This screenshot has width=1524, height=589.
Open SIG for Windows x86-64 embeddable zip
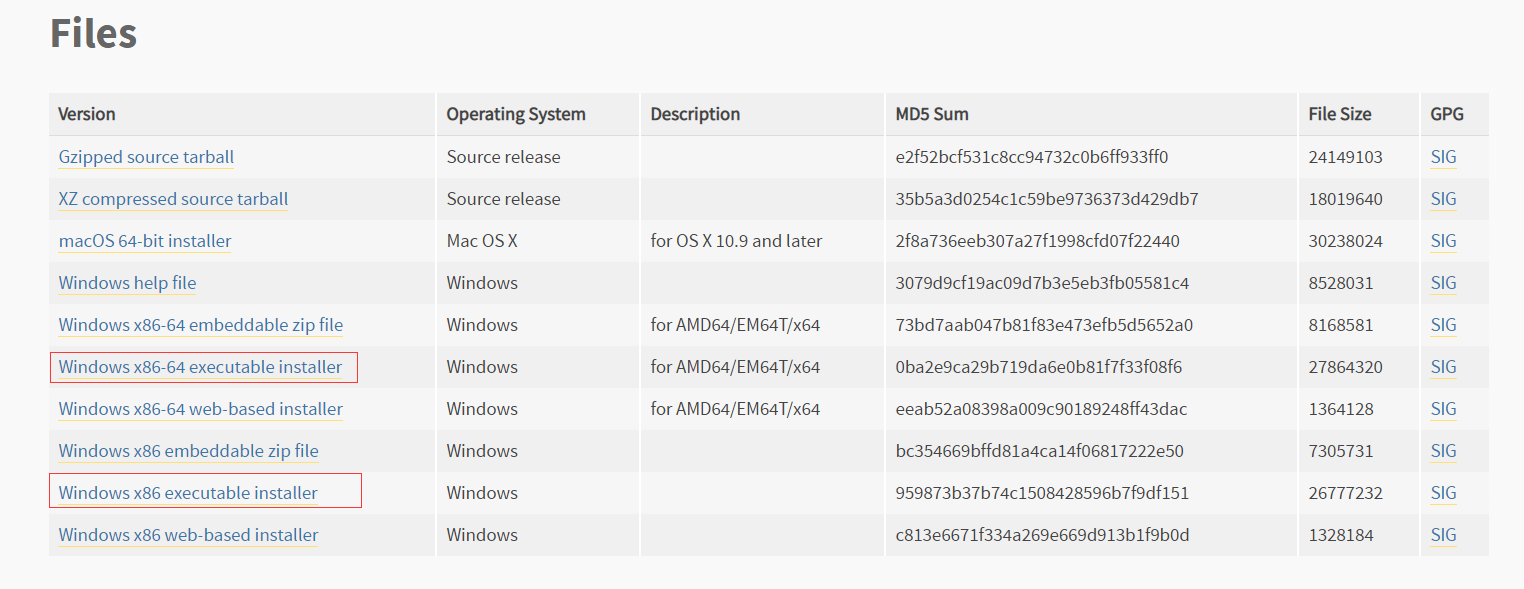click(x=1443, y=325)
